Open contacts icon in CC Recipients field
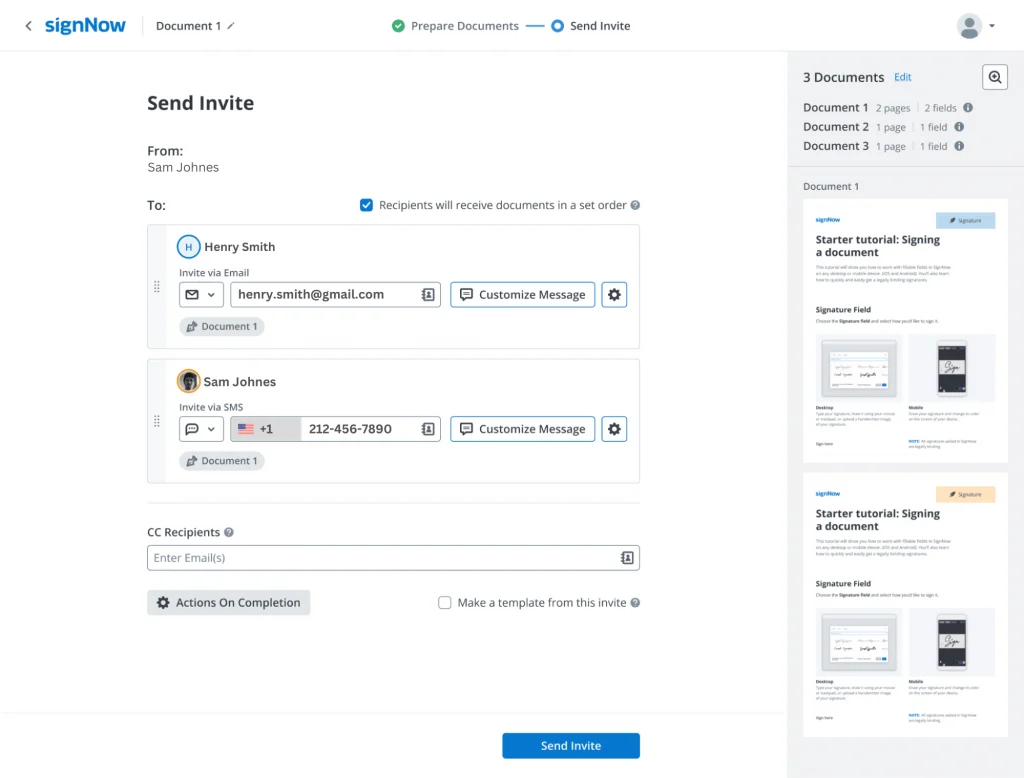 [x=627, y=558]
